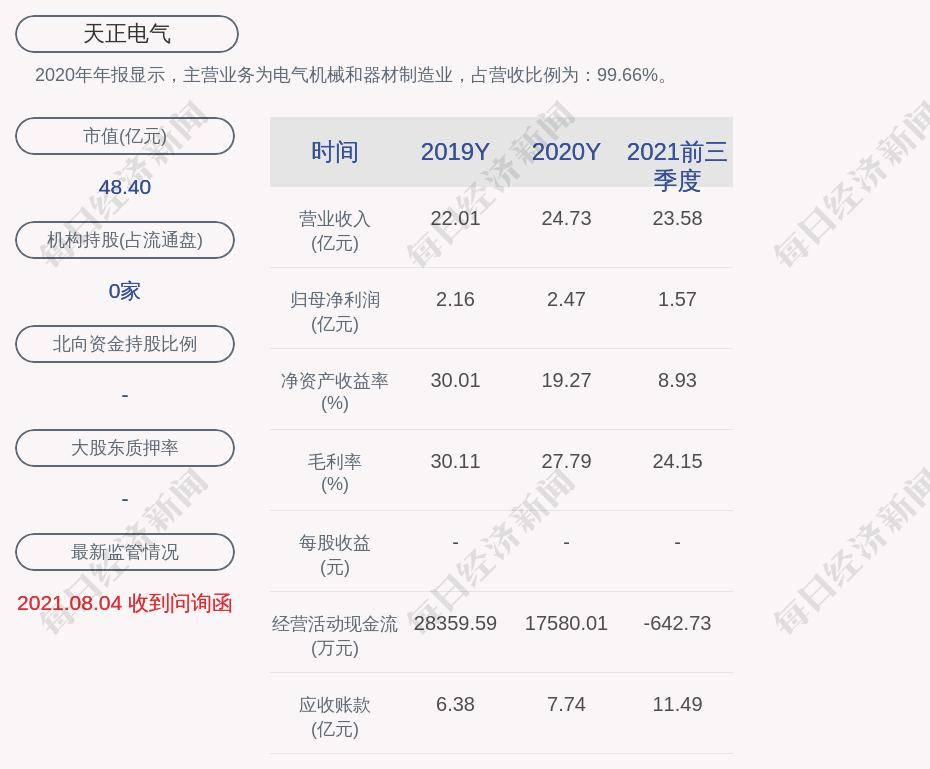The width and height of the screenshot is (930, 769).
Task: Select the cash flow value -642.73
Action: (677, 623)
